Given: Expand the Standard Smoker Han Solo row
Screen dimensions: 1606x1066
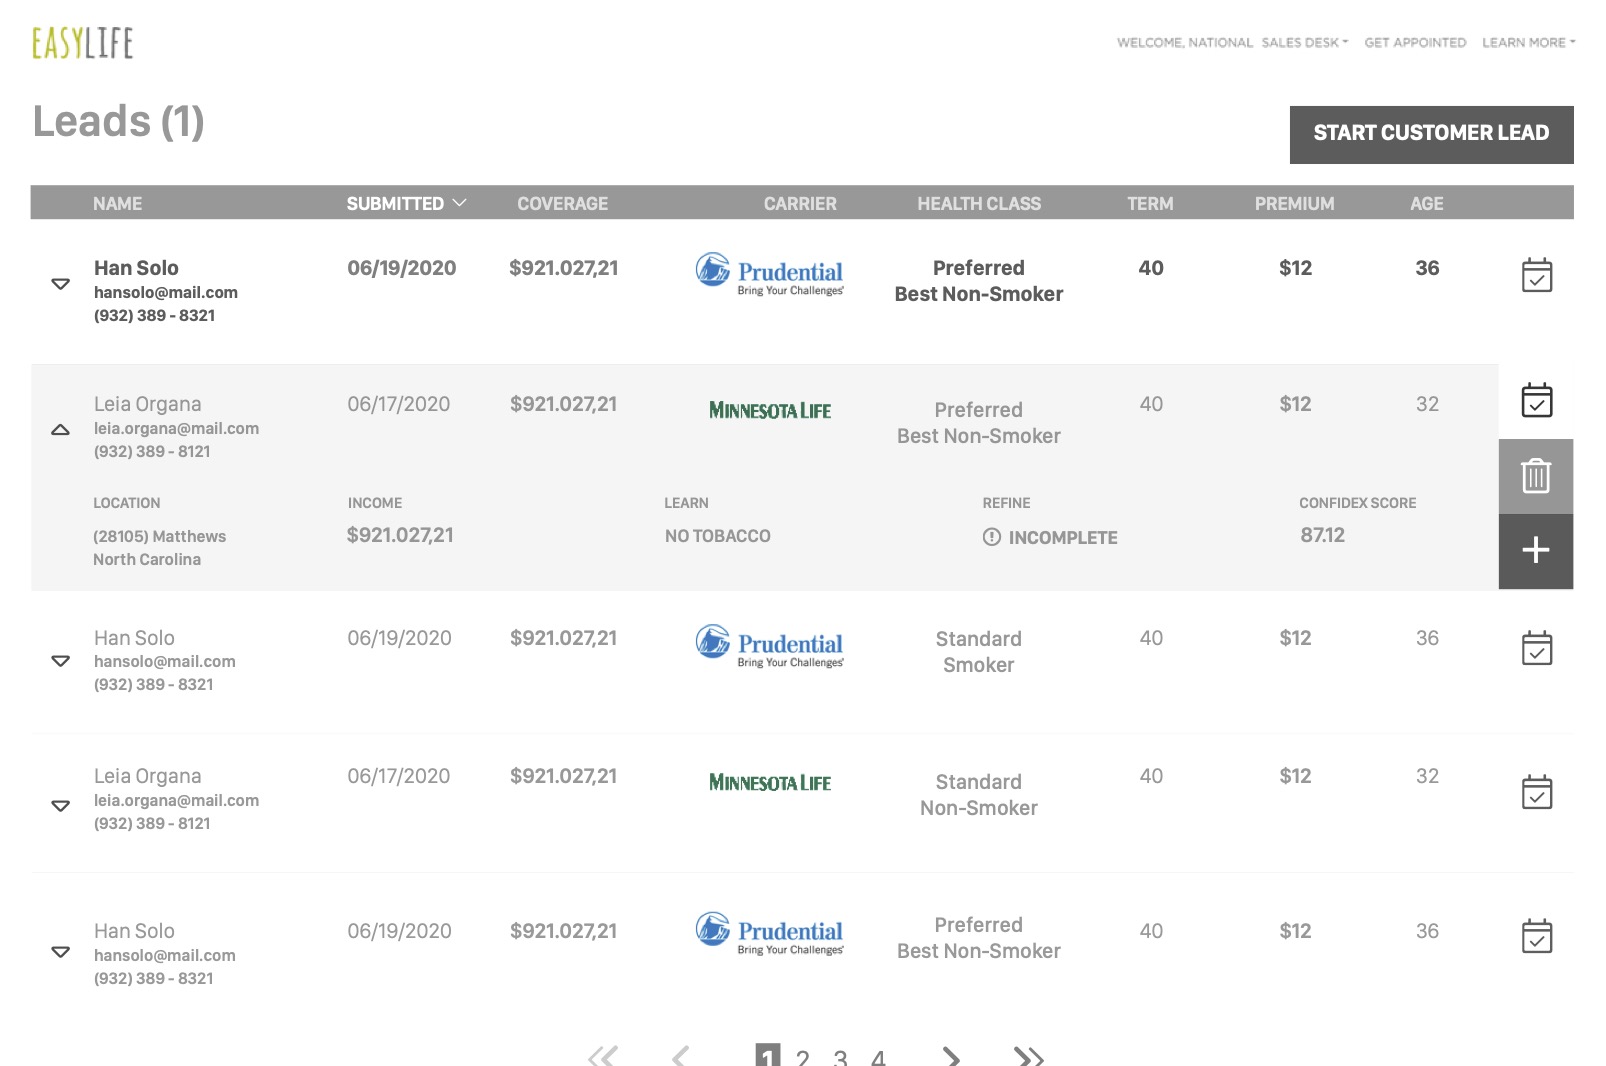Looking at the screenshot, I should point(60,661).
